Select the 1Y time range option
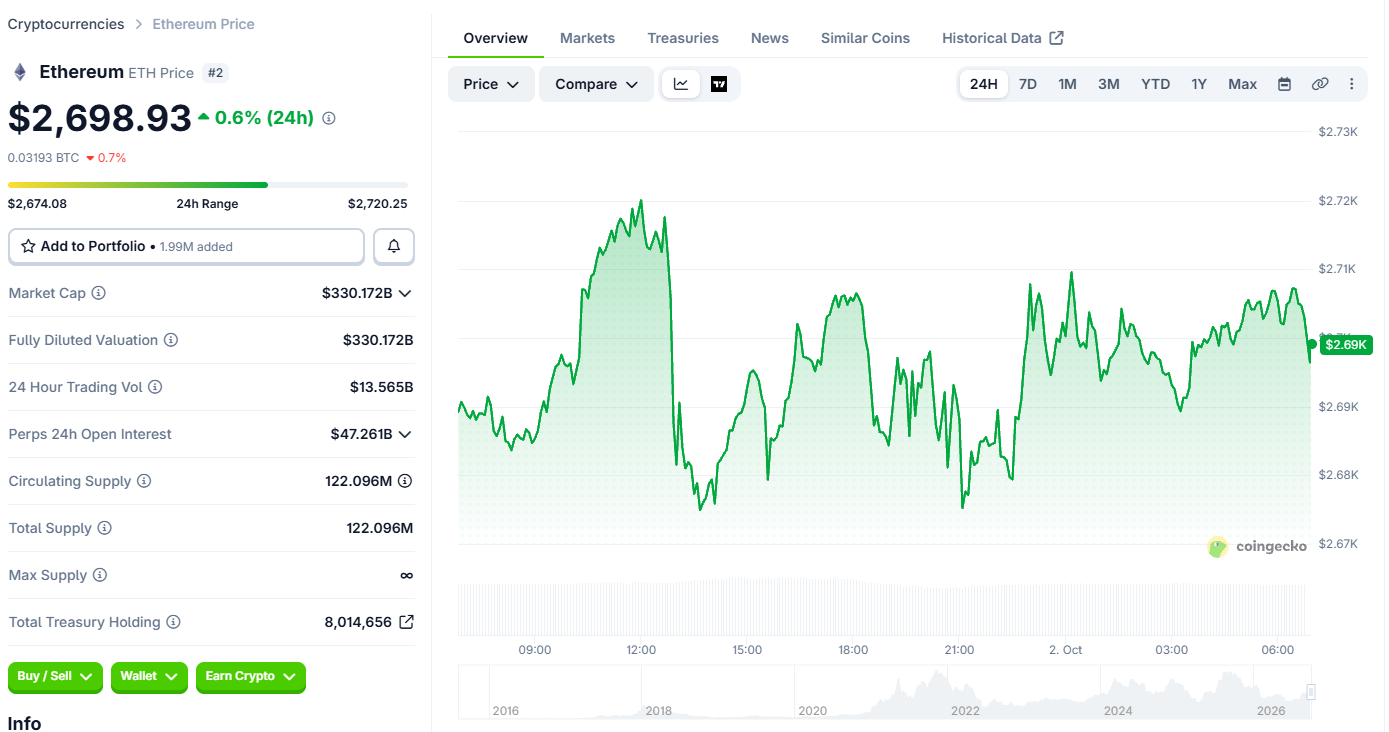1389x732 pixels. [1199, 84]
